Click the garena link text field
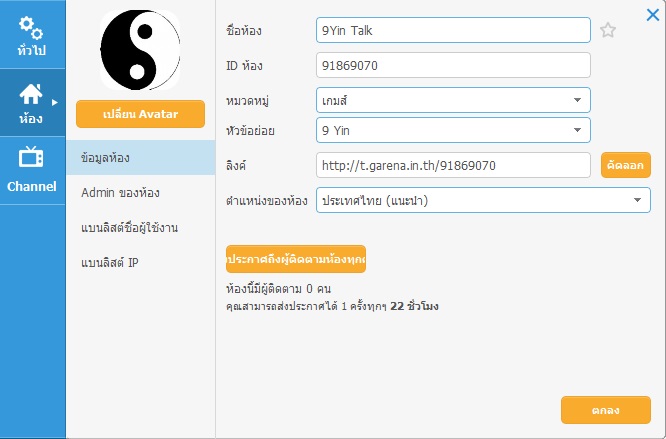The width and height of the screenshot is (666, 439). coord(453,164)
